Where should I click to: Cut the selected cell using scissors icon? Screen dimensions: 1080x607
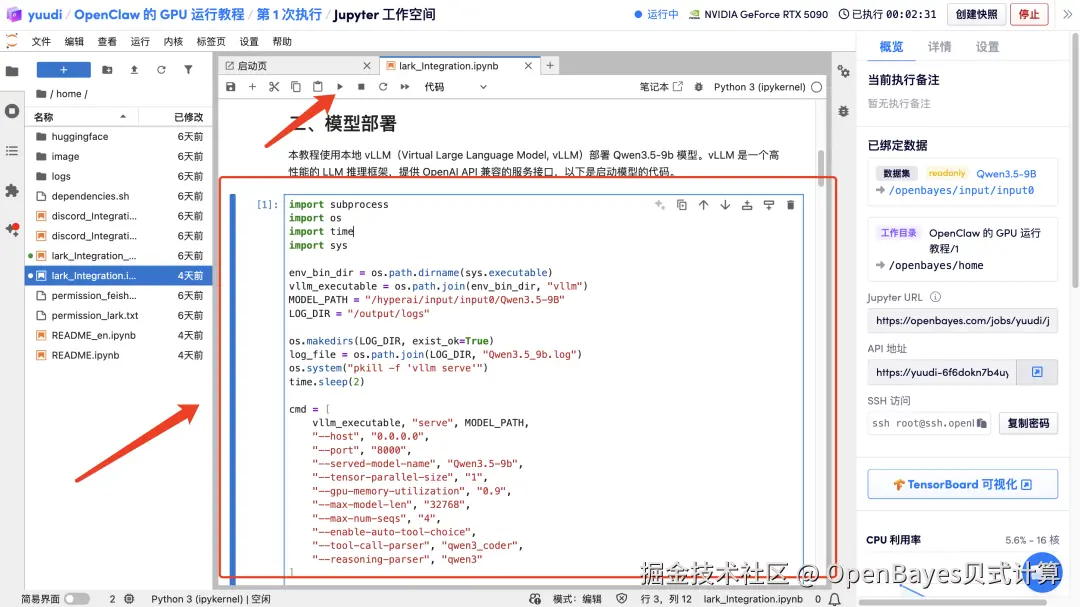click(274, 87)
